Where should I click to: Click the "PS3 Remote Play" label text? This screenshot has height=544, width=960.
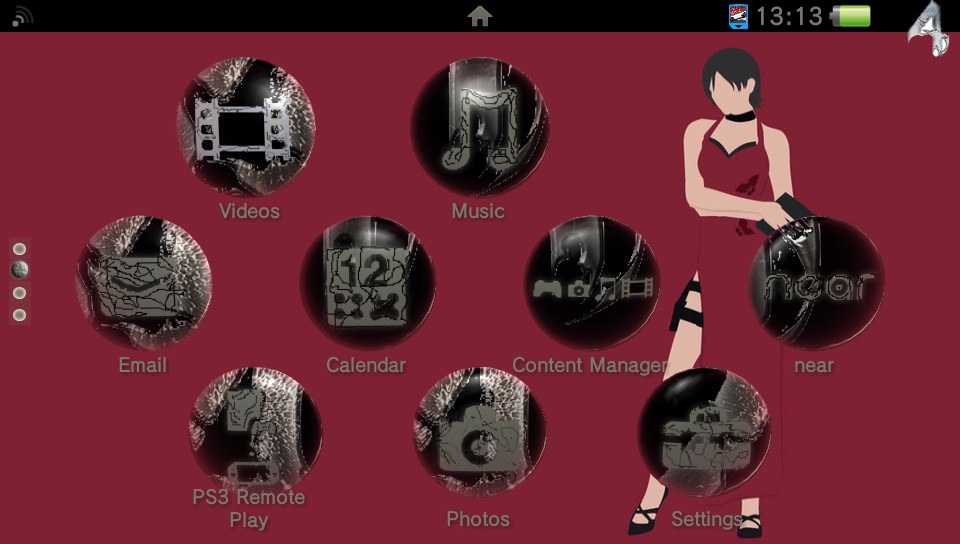tap(249, 509)
